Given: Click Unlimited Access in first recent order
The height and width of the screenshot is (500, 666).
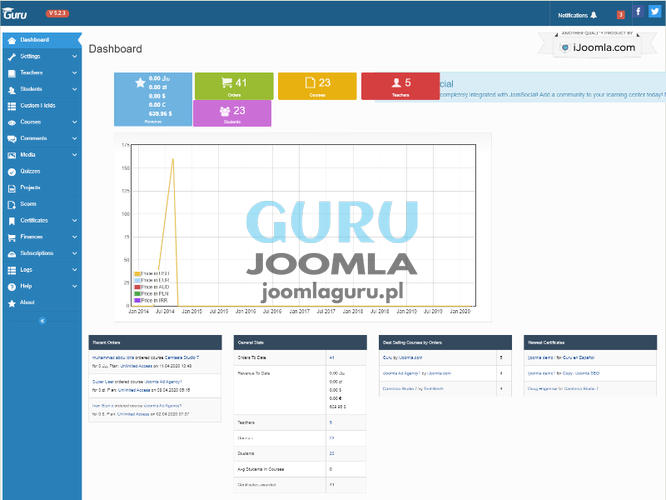Looking at the screenshot, I should pos(136,366).
